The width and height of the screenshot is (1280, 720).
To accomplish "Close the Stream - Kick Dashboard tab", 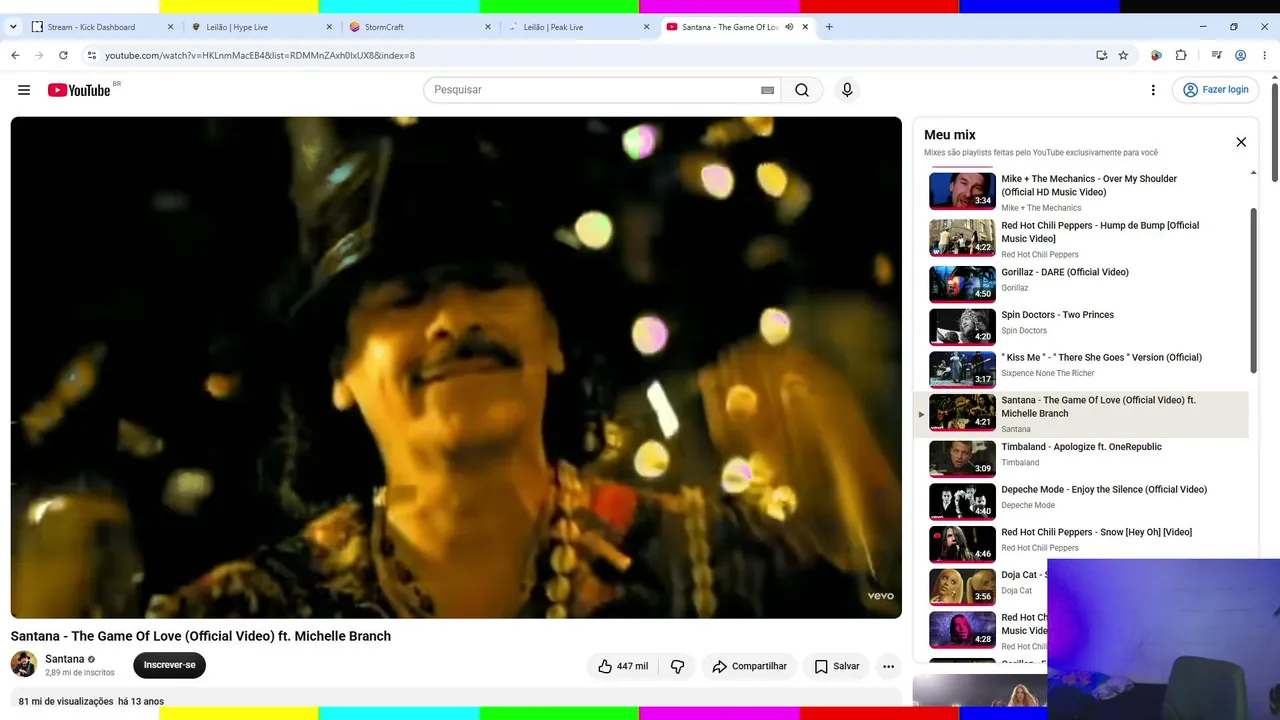I will (170, 27).
